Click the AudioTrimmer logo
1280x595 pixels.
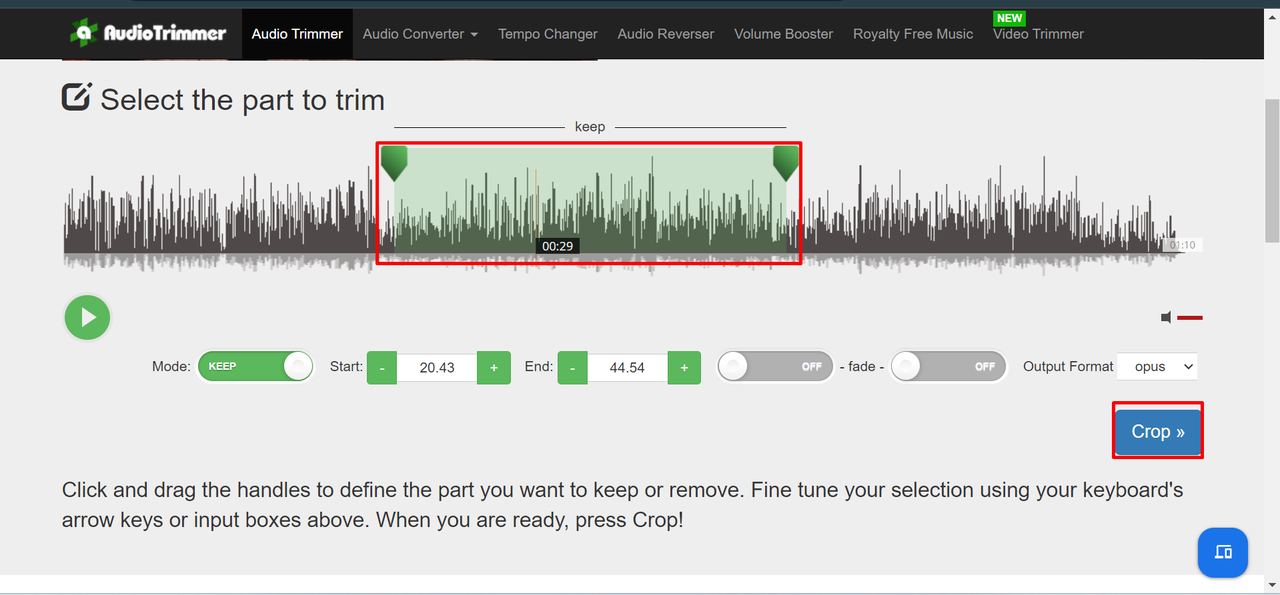point(148,33)
